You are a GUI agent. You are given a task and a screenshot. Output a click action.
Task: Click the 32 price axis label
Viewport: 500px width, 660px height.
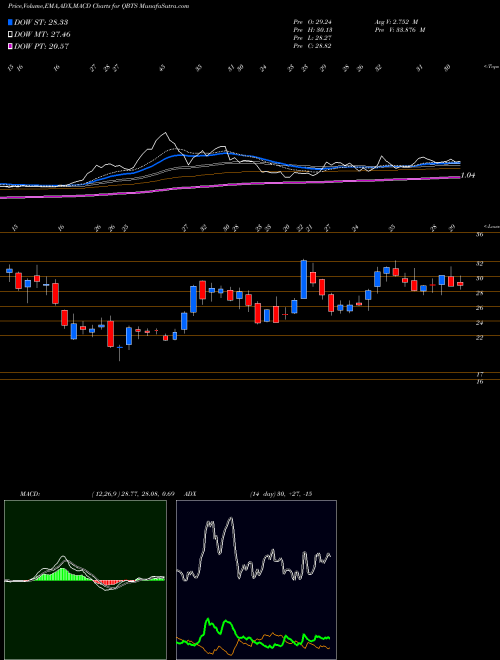pyautogui.click(x=479, y=263)
